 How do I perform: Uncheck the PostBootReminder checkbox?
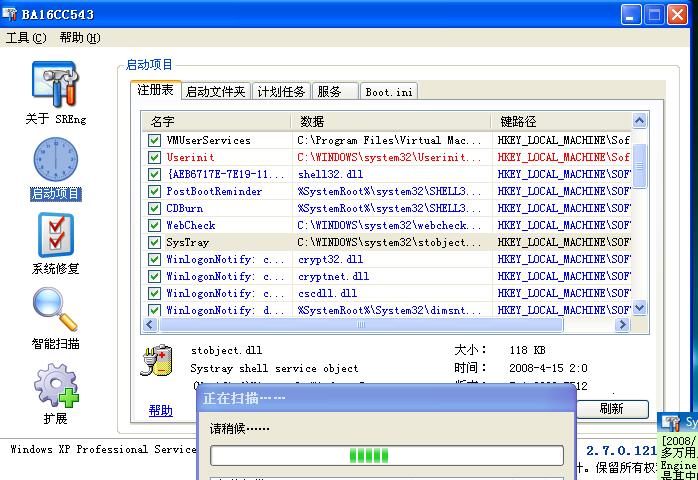point(154,191)
